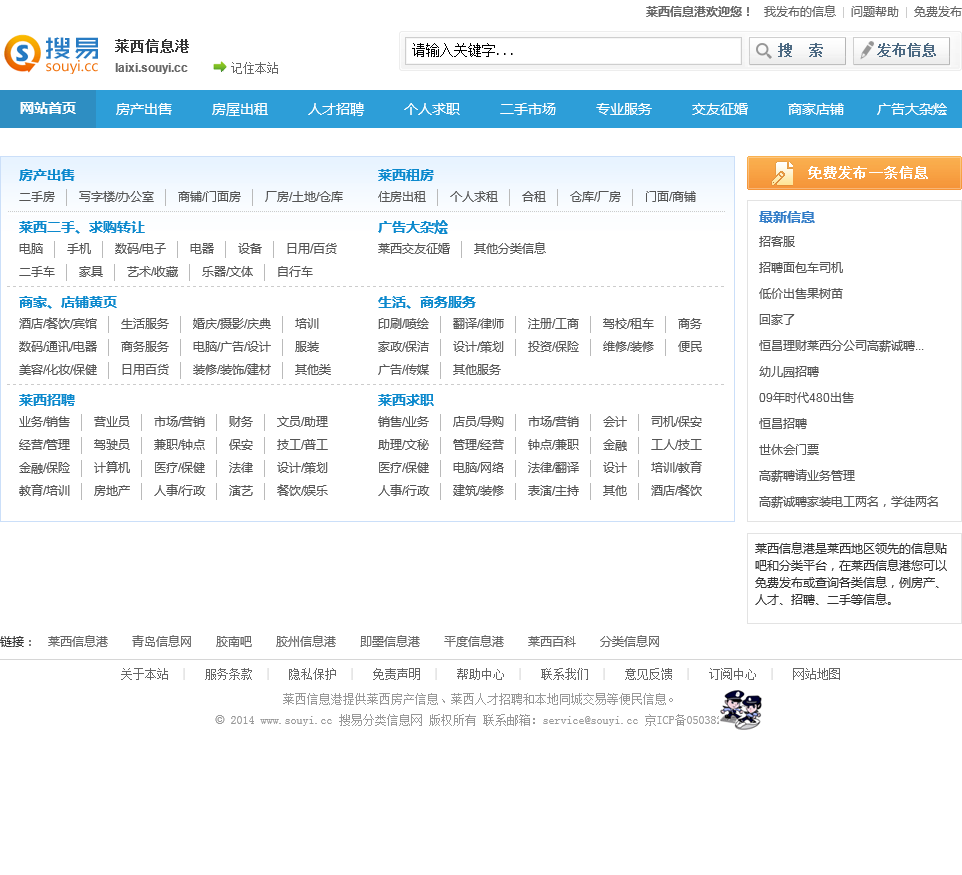Click 我发布的信息 in the top bar
The height and width of the screenshot is (875, 962).
[799, 12]
